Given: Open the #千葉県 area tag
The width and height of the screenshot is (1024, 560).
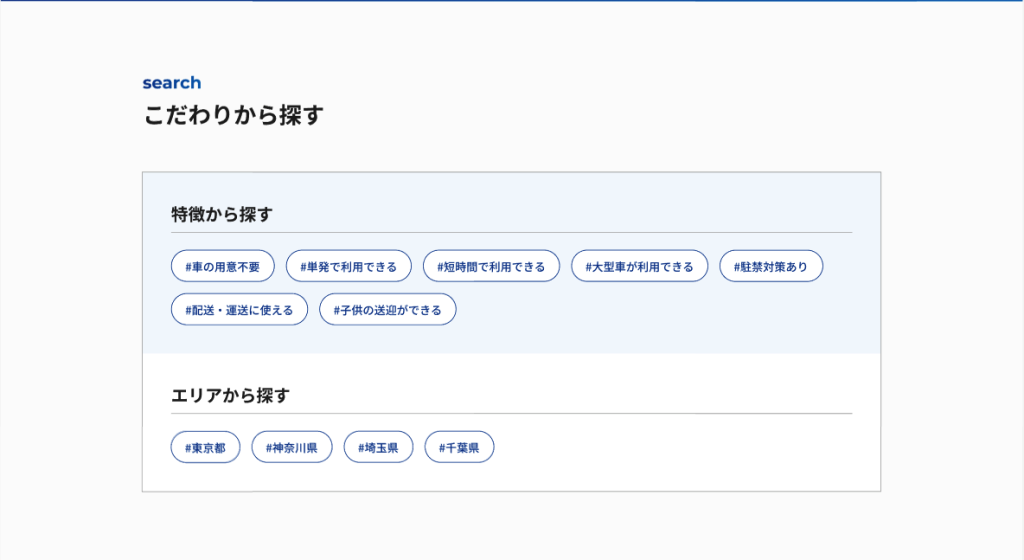Looking at the screenshot, I should coord(459,448).
